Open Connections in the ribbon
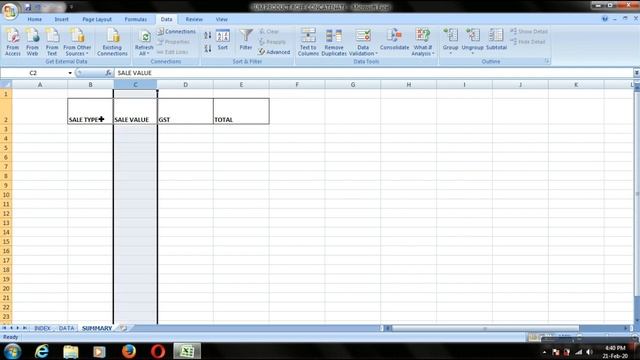 click(177, 31)
